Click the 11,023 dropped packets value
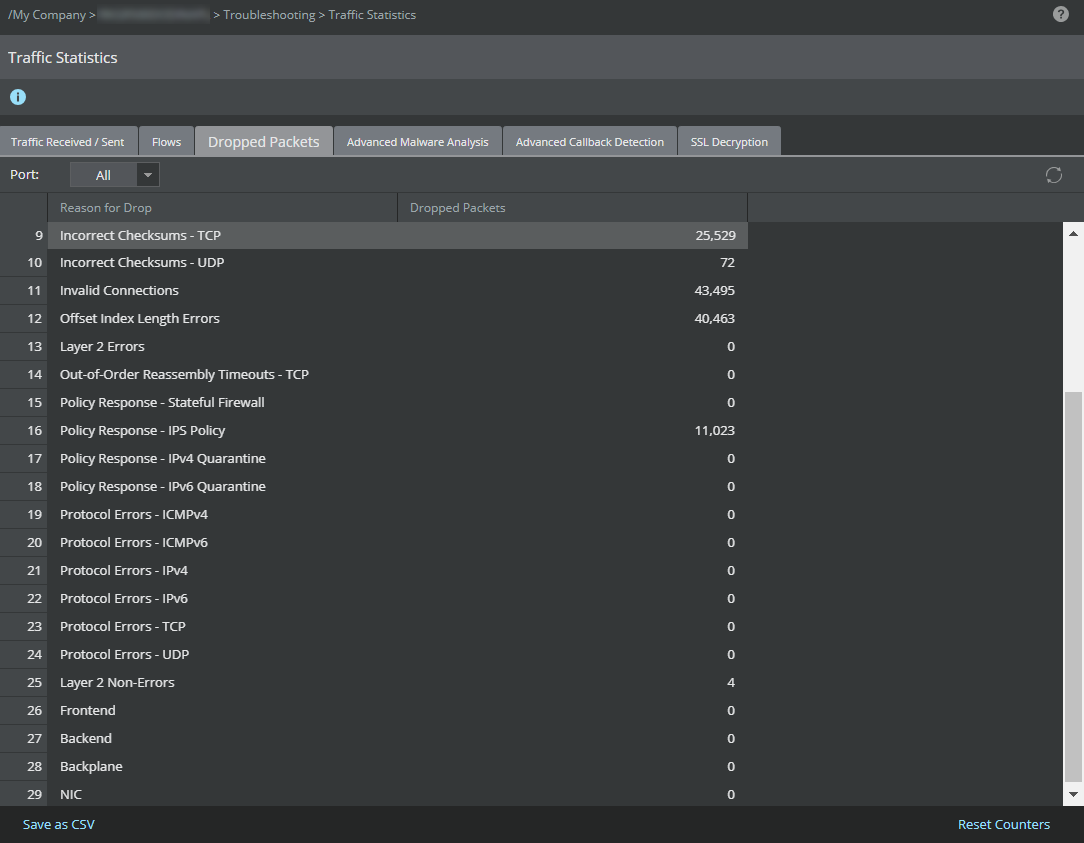Viewport: 1084px width, 843px height. click(x=715, y=431)
